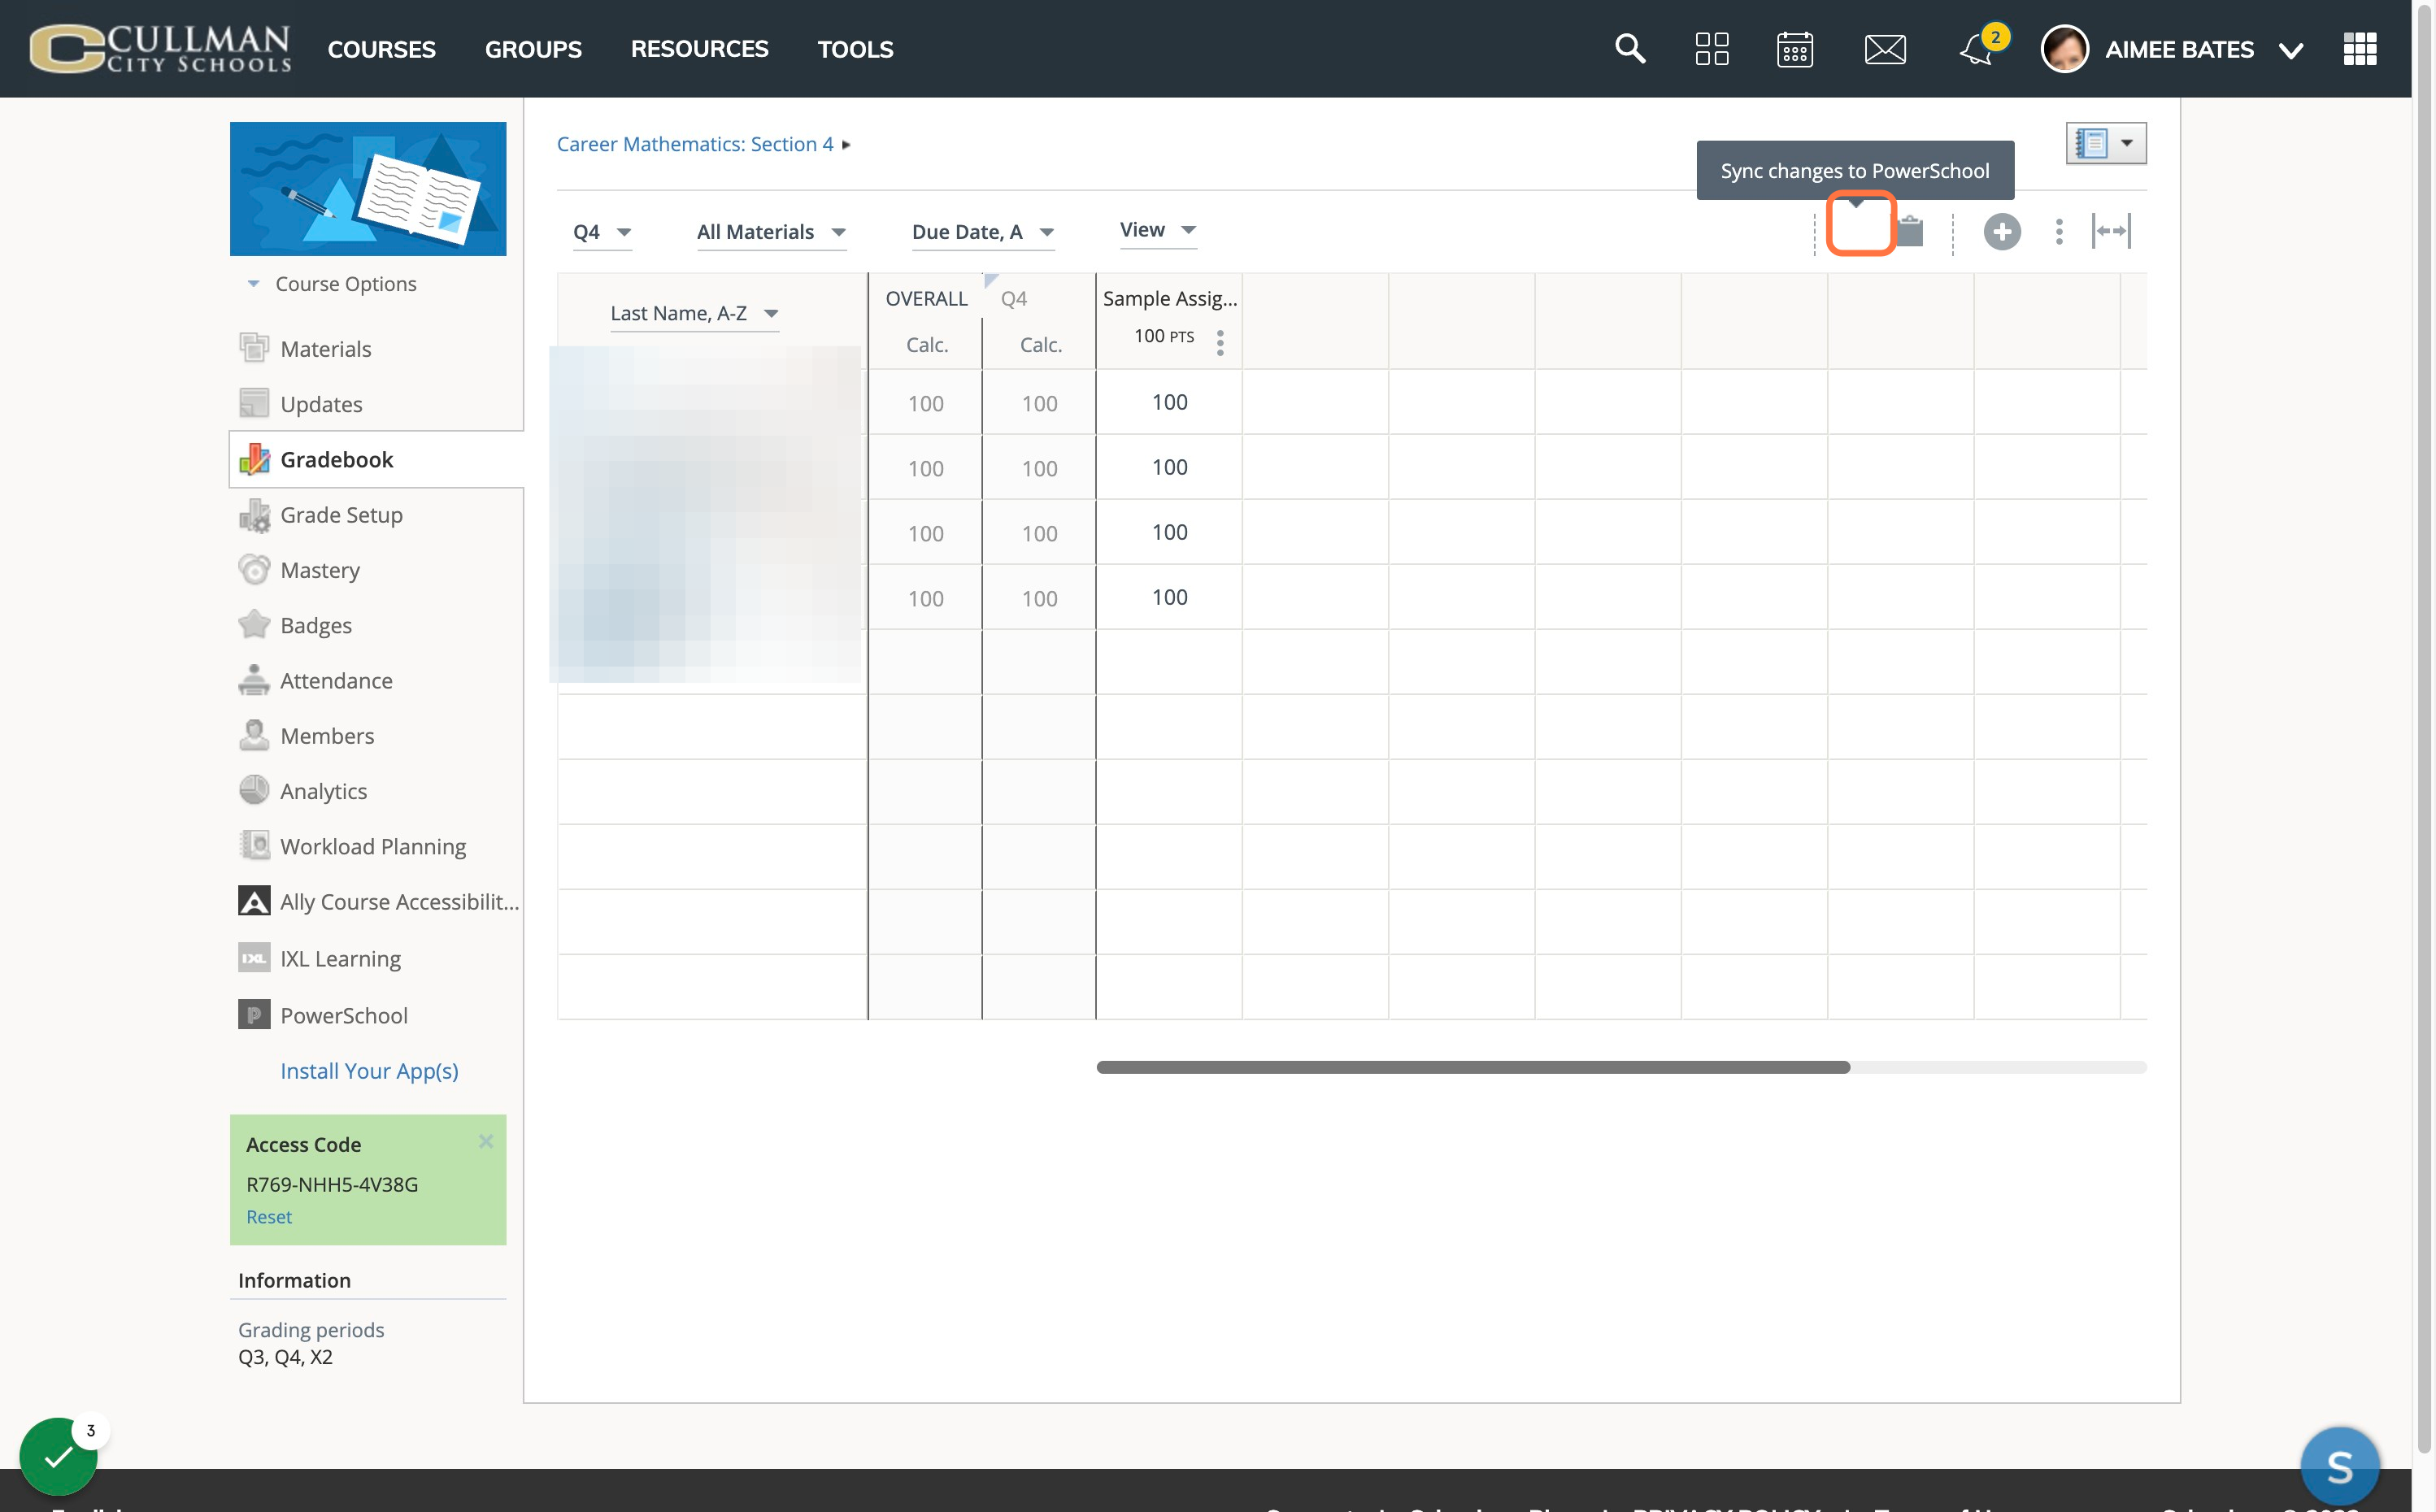
Task: Open Badges in course sidebar
Action: pos(315,625)
